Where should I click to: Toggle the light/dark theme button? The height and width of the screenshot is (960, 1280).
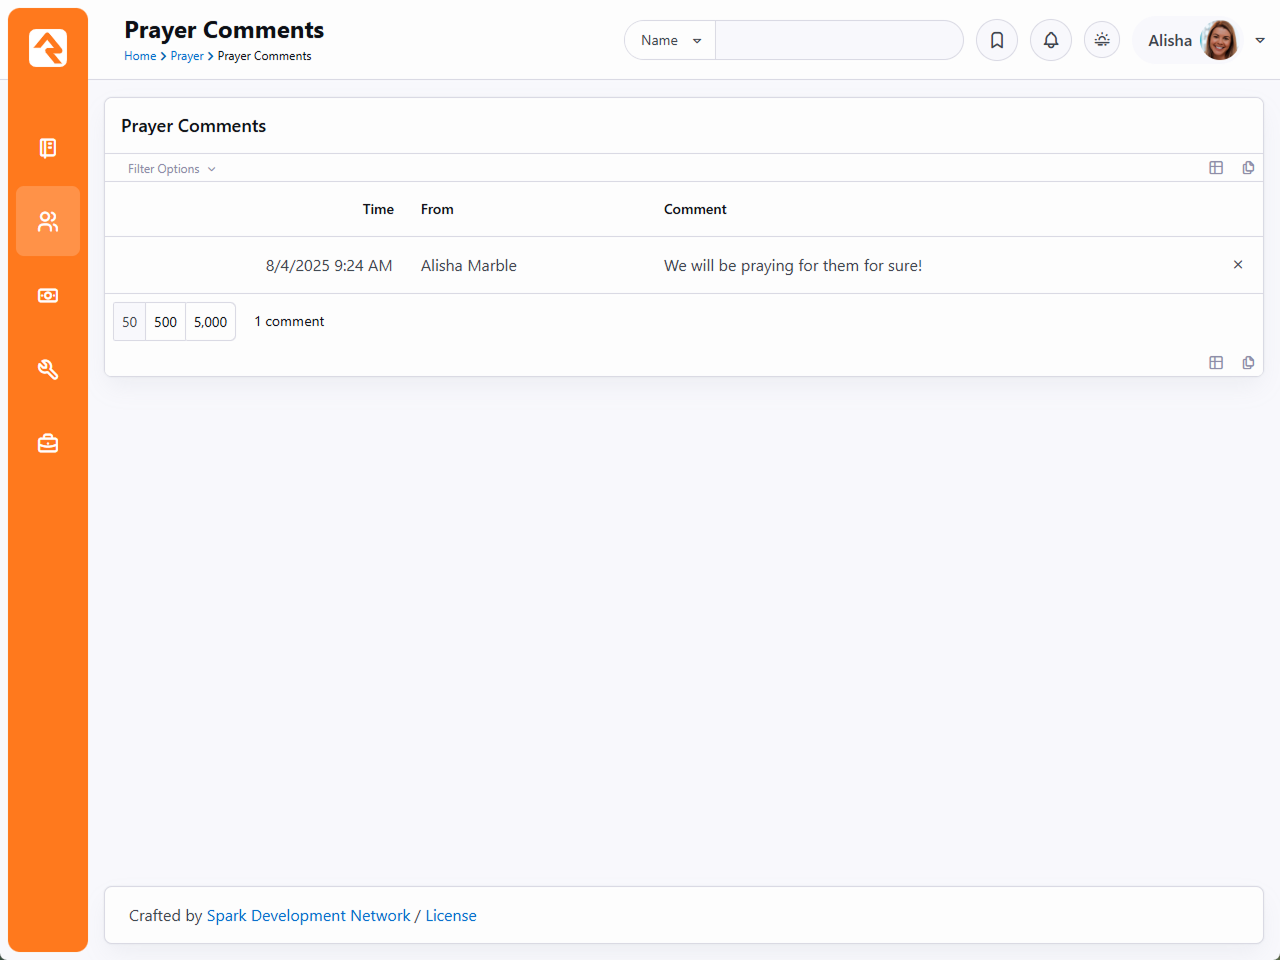pyautogui.click(x=1102, y=40)
